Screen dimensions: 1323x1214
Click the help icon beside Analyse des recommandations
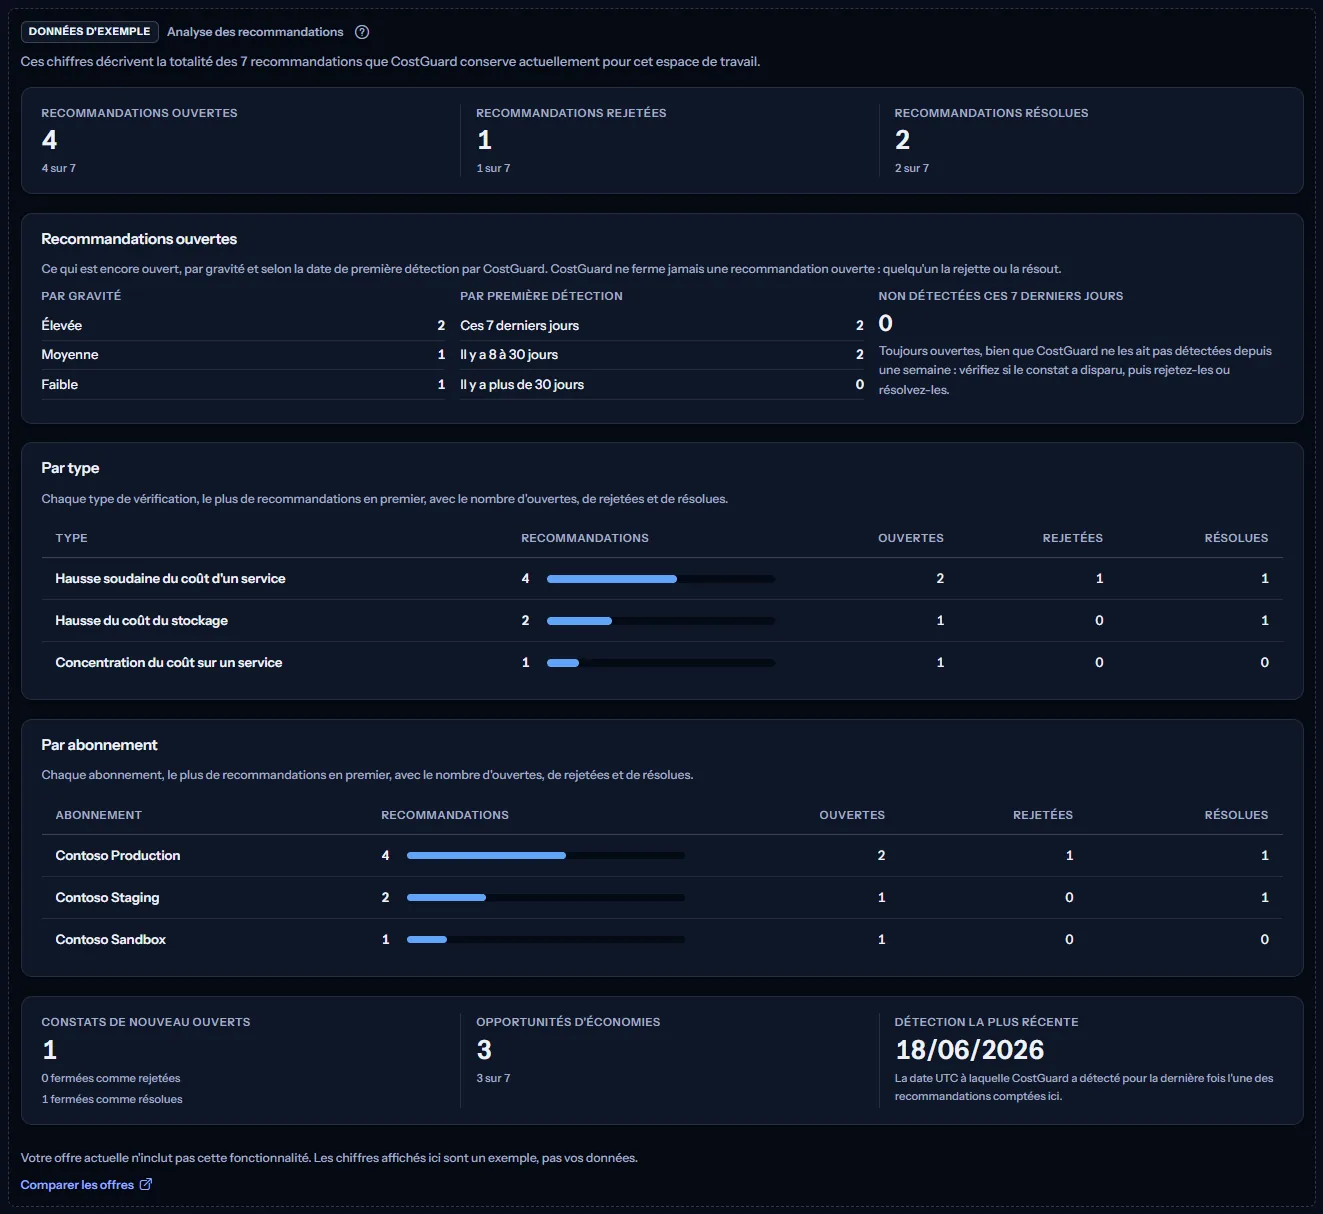362,32
